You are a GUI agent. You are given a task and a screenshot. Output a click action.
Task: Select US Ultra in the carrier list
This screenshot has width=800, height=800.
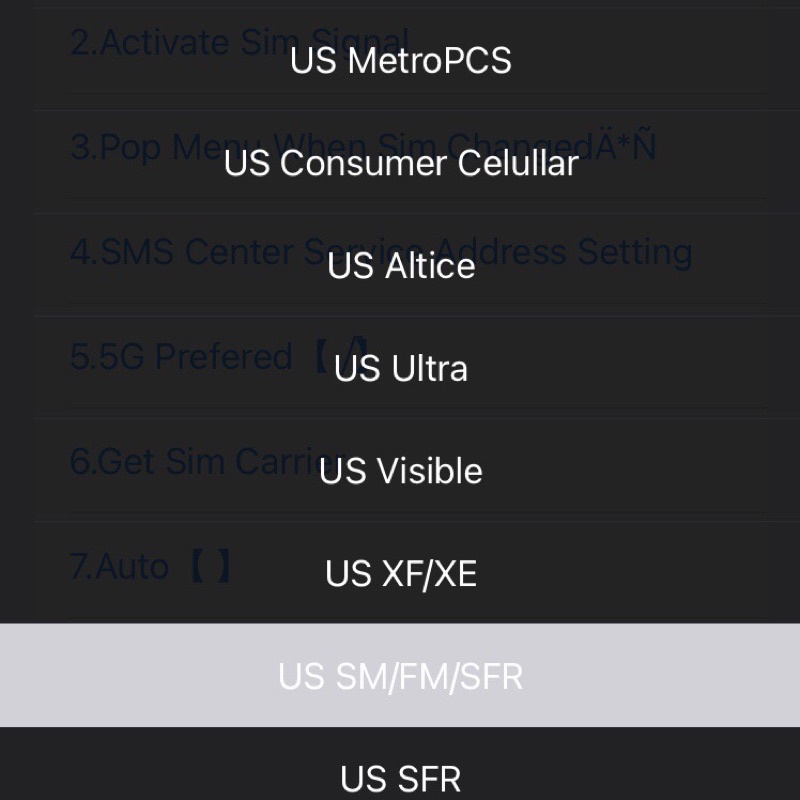(x=400, y=369)
